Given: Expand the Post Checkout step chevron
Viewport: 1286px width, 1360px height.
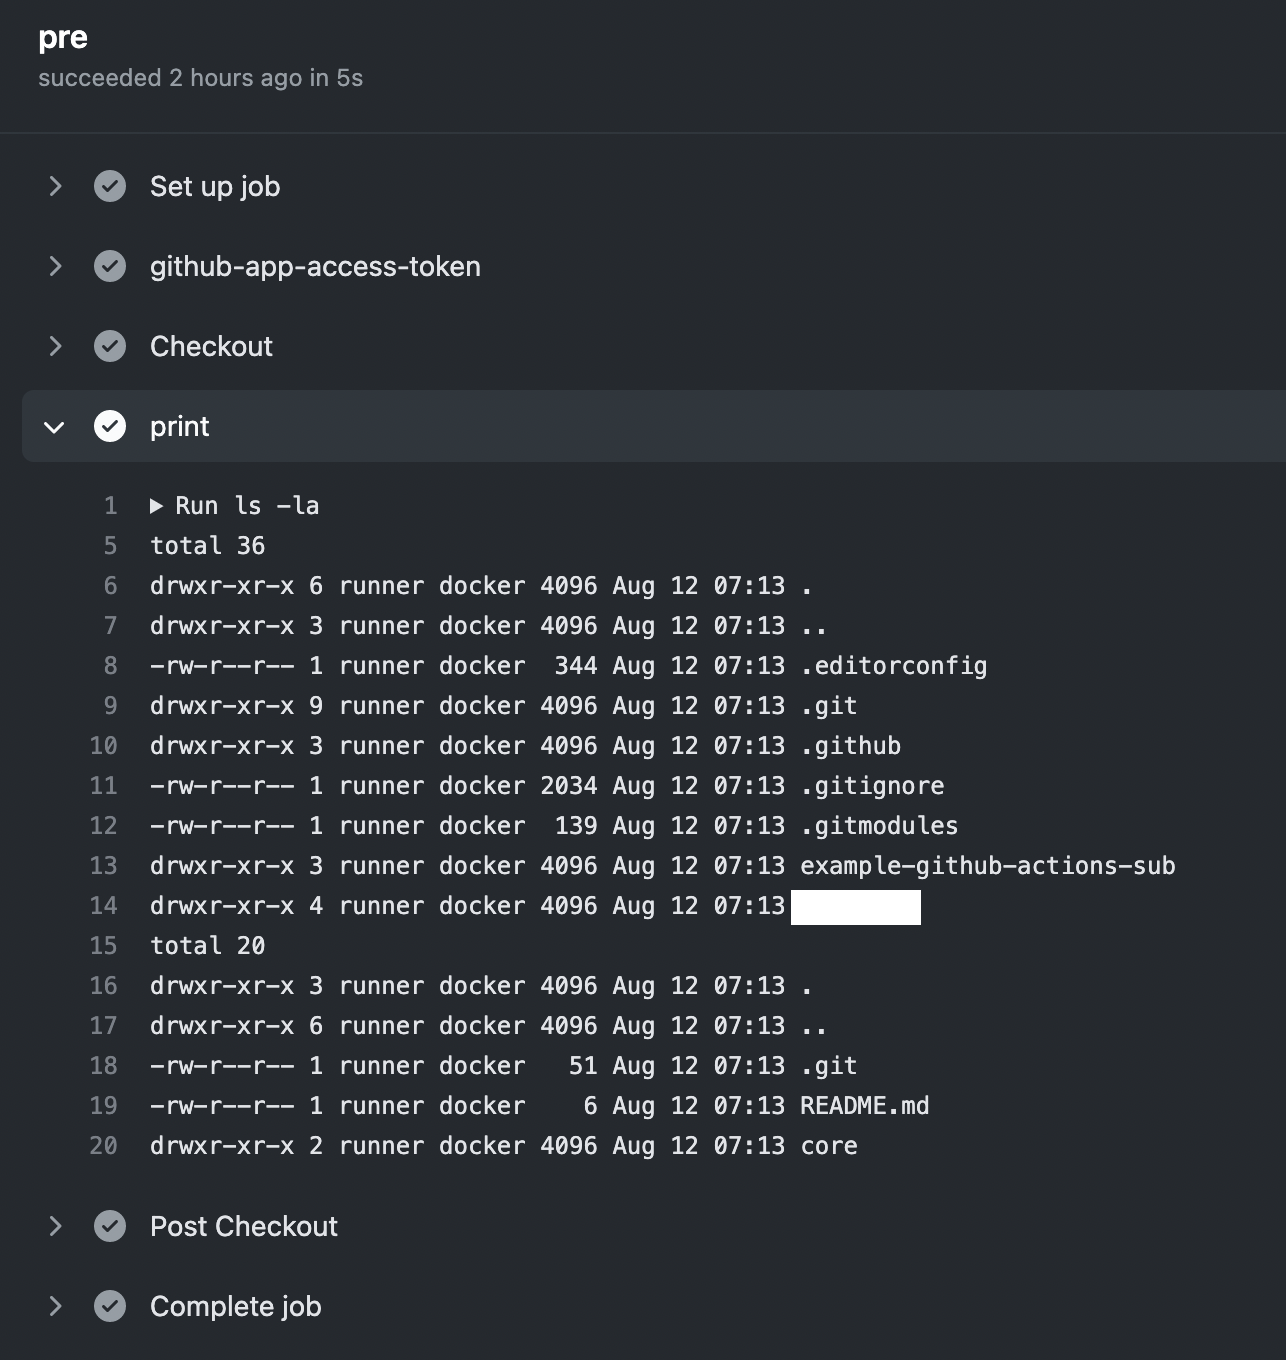Looking at the screenshot, I should click(x=55, y=1226).
